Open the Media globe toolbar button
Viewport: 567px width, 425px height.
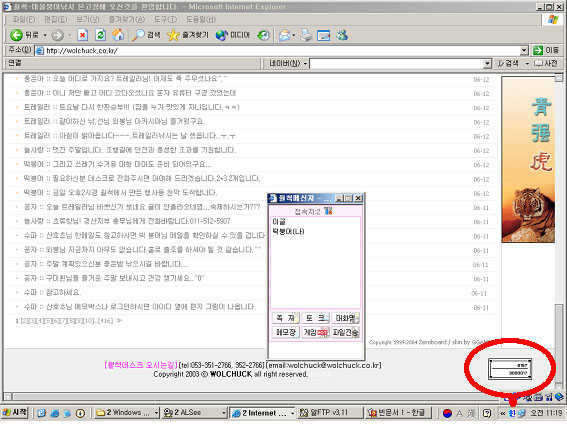(233, 35)
